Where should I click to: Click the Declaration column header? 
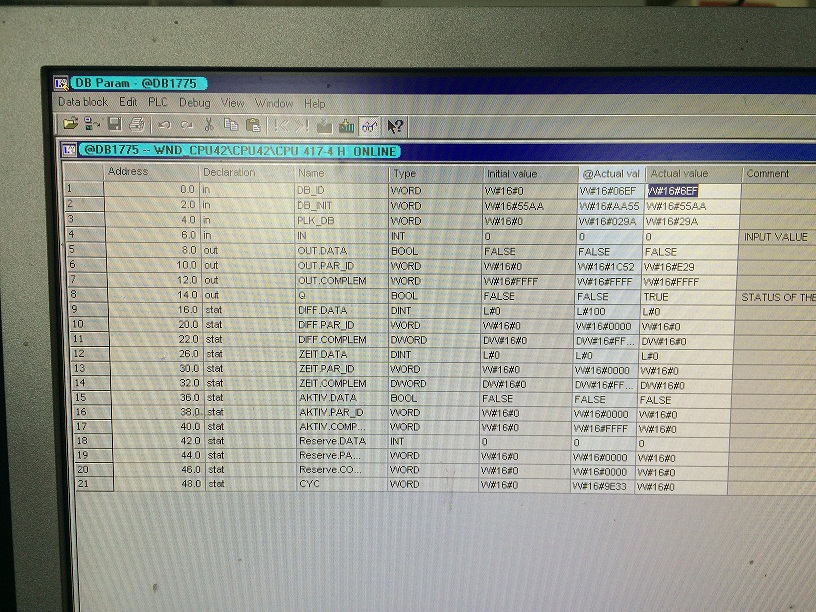pyautogui.click(x=247, y=172)
